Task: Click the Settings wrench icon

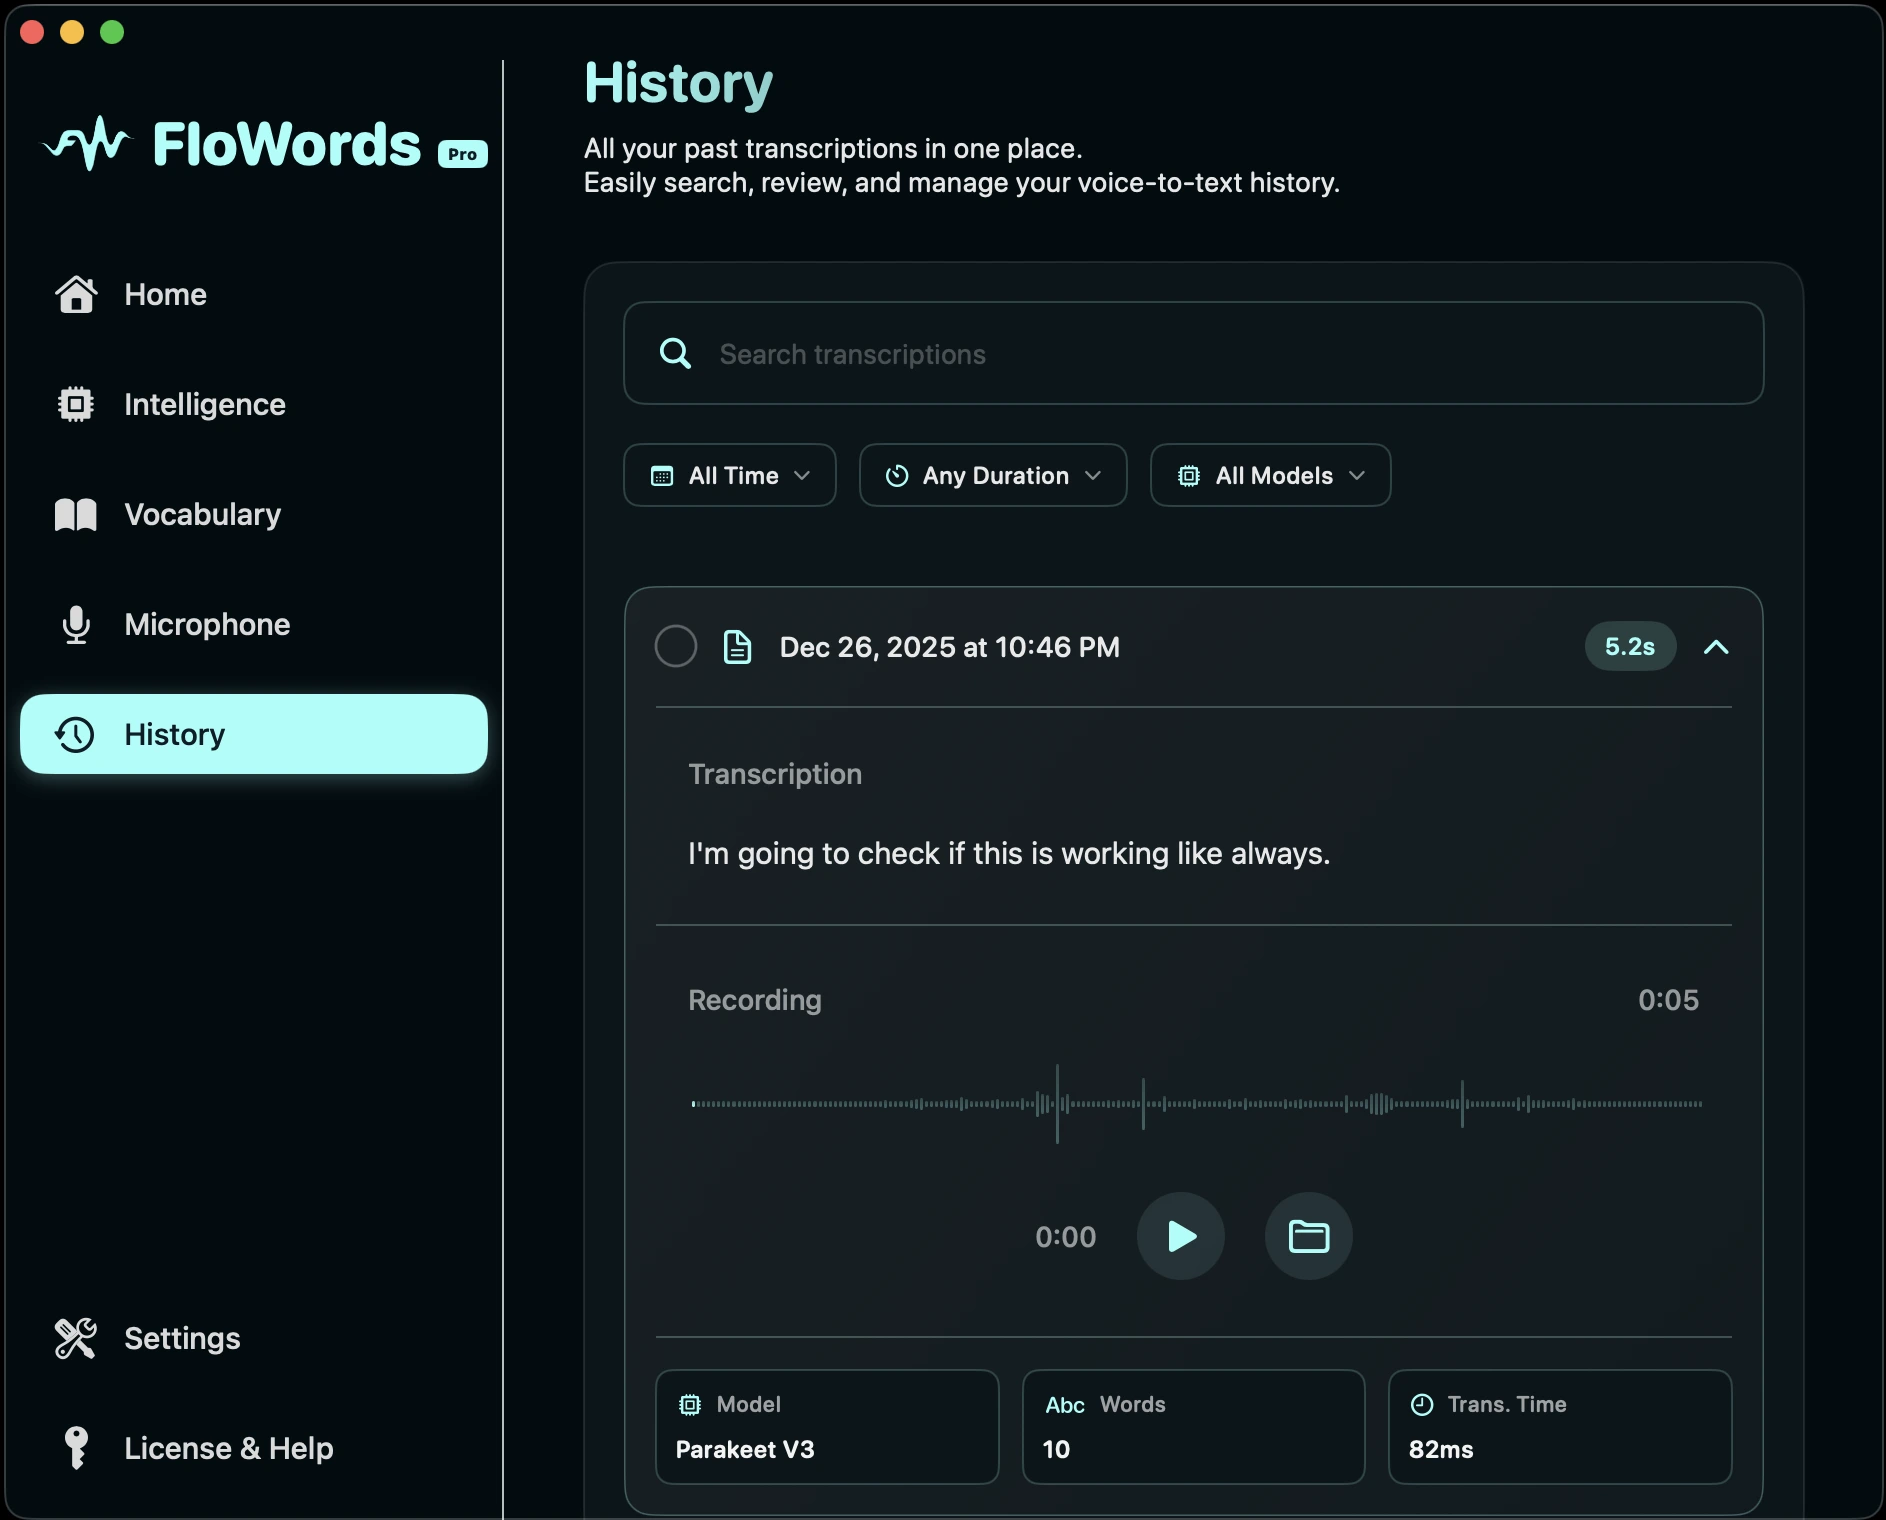Action: coord(75,1338)
